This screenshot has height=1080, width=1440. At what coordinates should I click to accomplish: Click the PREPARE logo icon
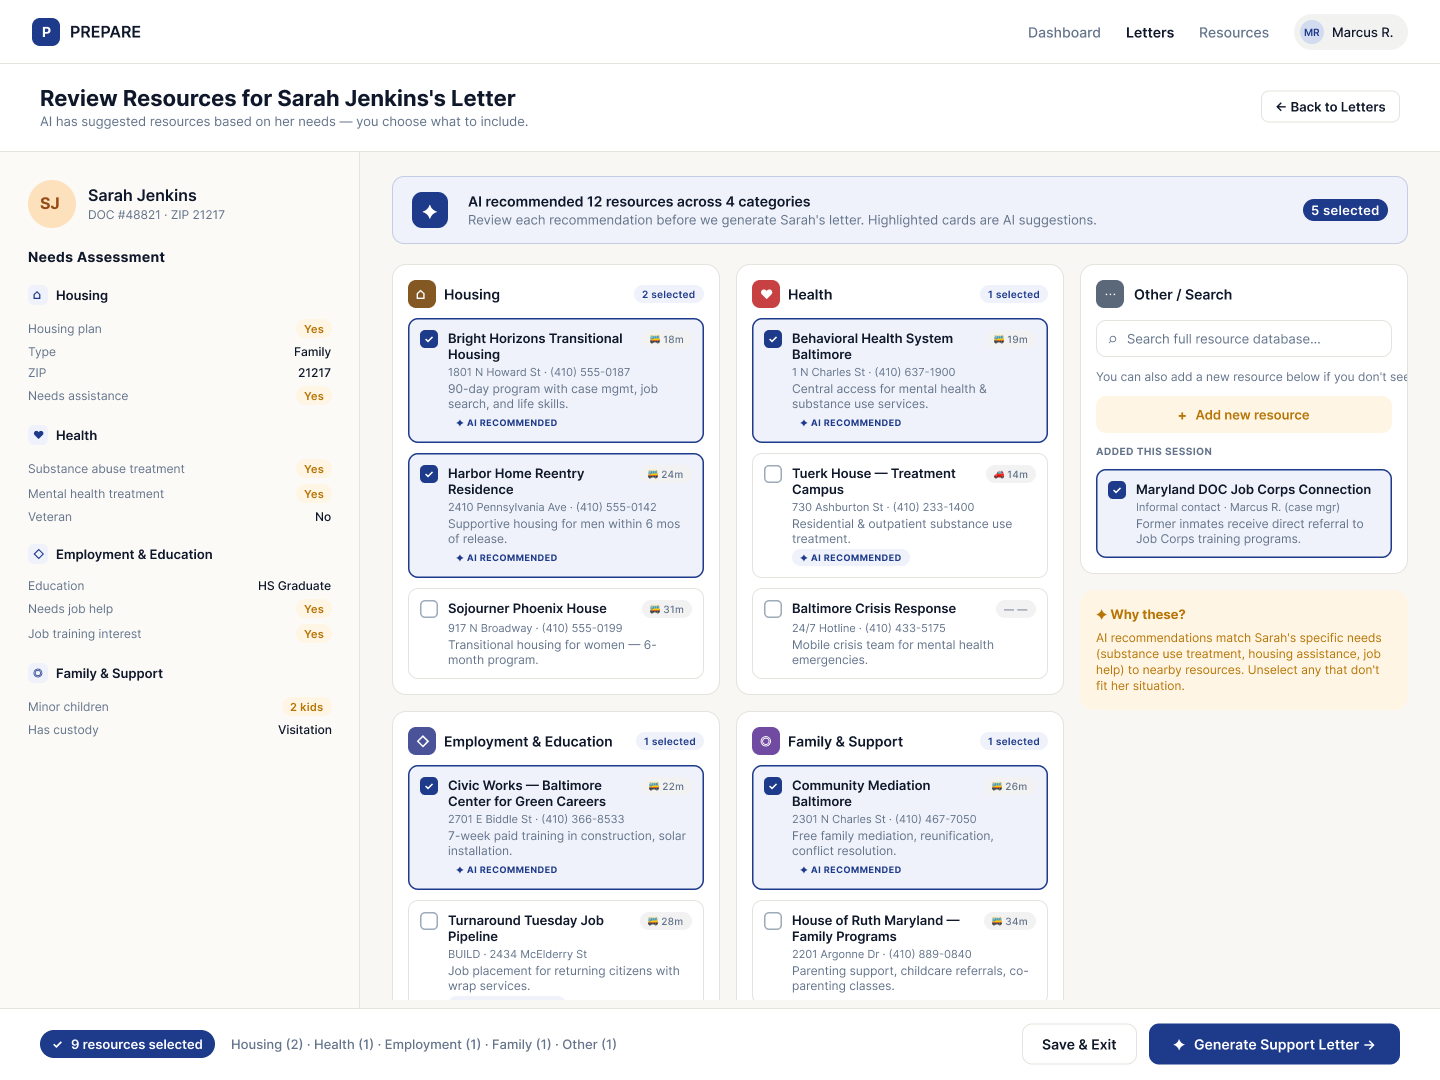click(x=46, y=32)
